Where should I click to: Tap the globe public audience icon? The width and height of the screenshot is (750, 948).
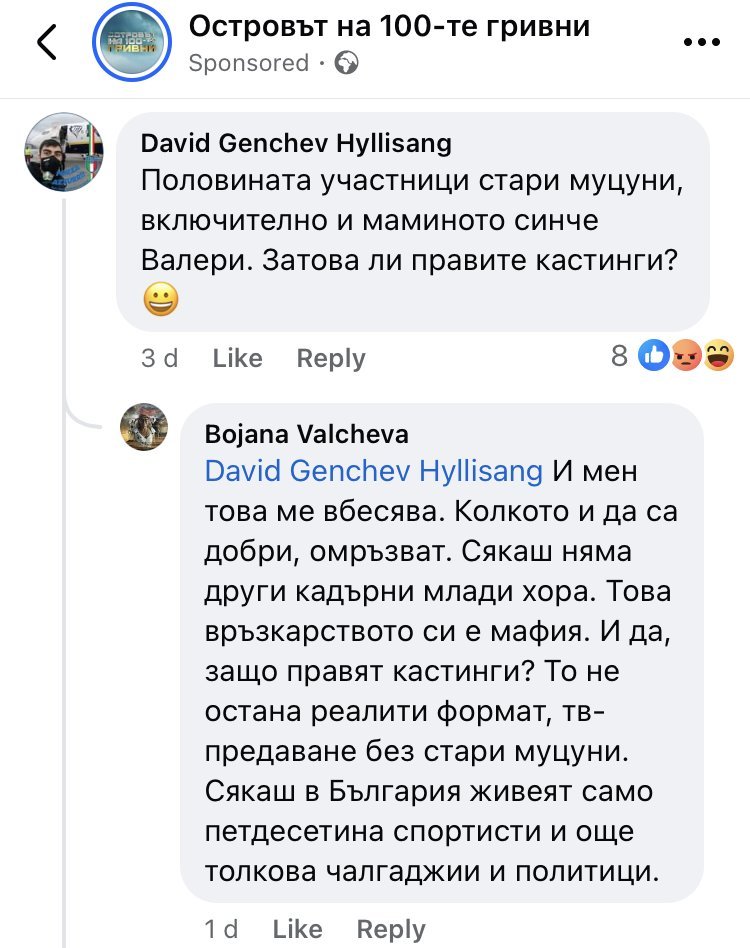click(347, 63)
